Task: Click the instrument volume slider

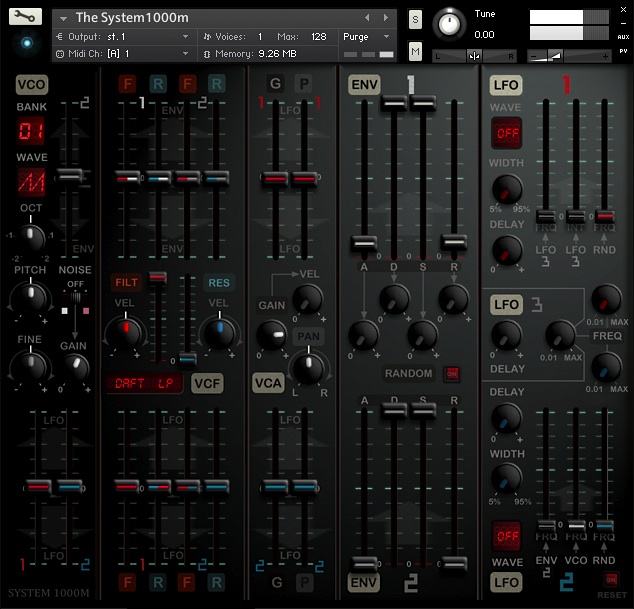Action: [568, 57]
